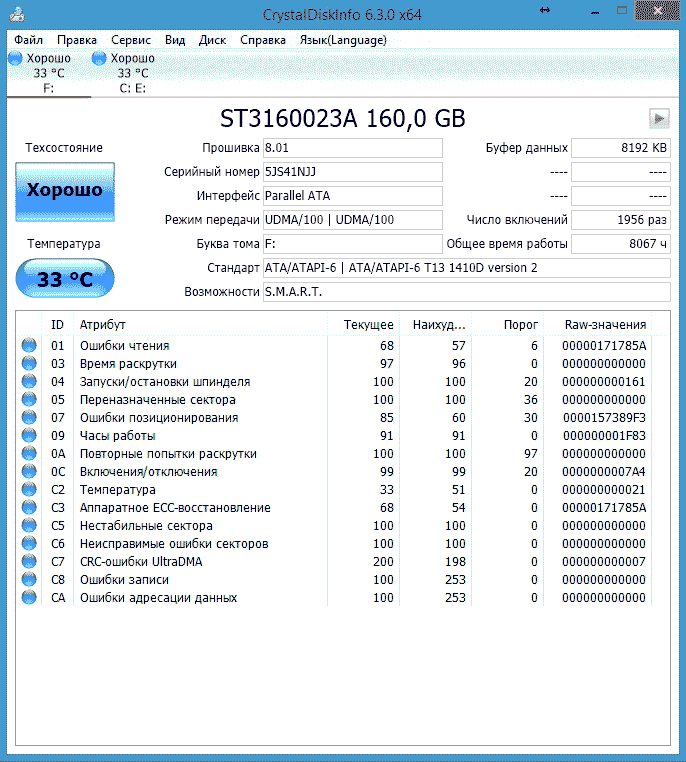Click the Техсостояние label
The width and height of the screenshot is (686, 762).
click(x=64, y=148)
